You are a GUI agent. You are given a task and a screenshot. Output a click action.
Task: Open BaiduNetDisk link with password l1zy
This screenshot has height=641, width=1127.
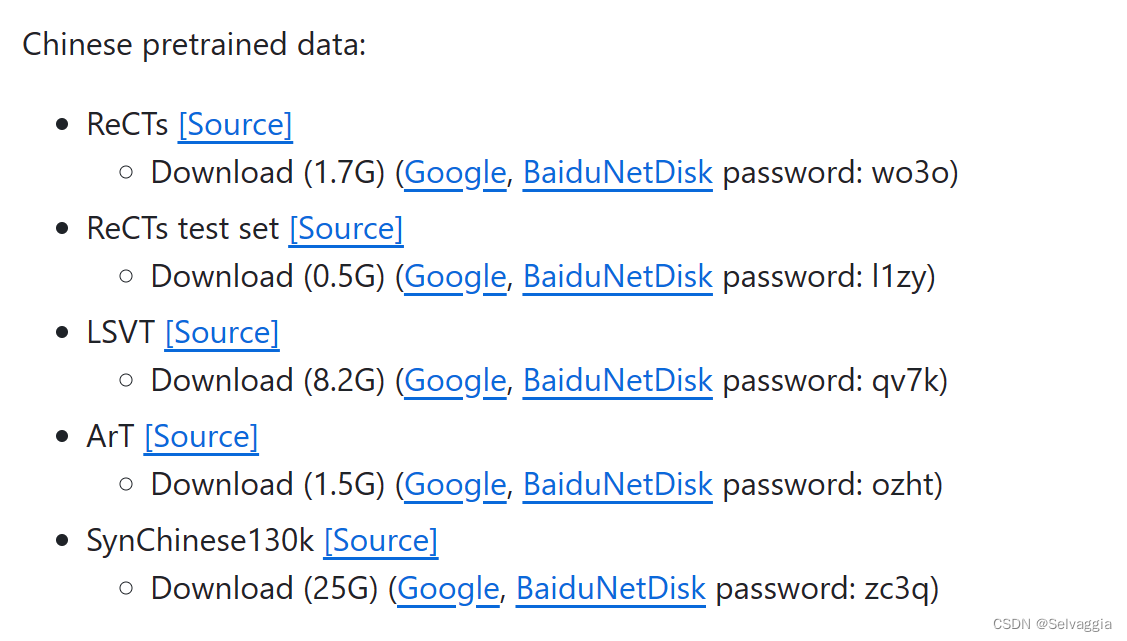pyautogui.click(x=617, y=277)
